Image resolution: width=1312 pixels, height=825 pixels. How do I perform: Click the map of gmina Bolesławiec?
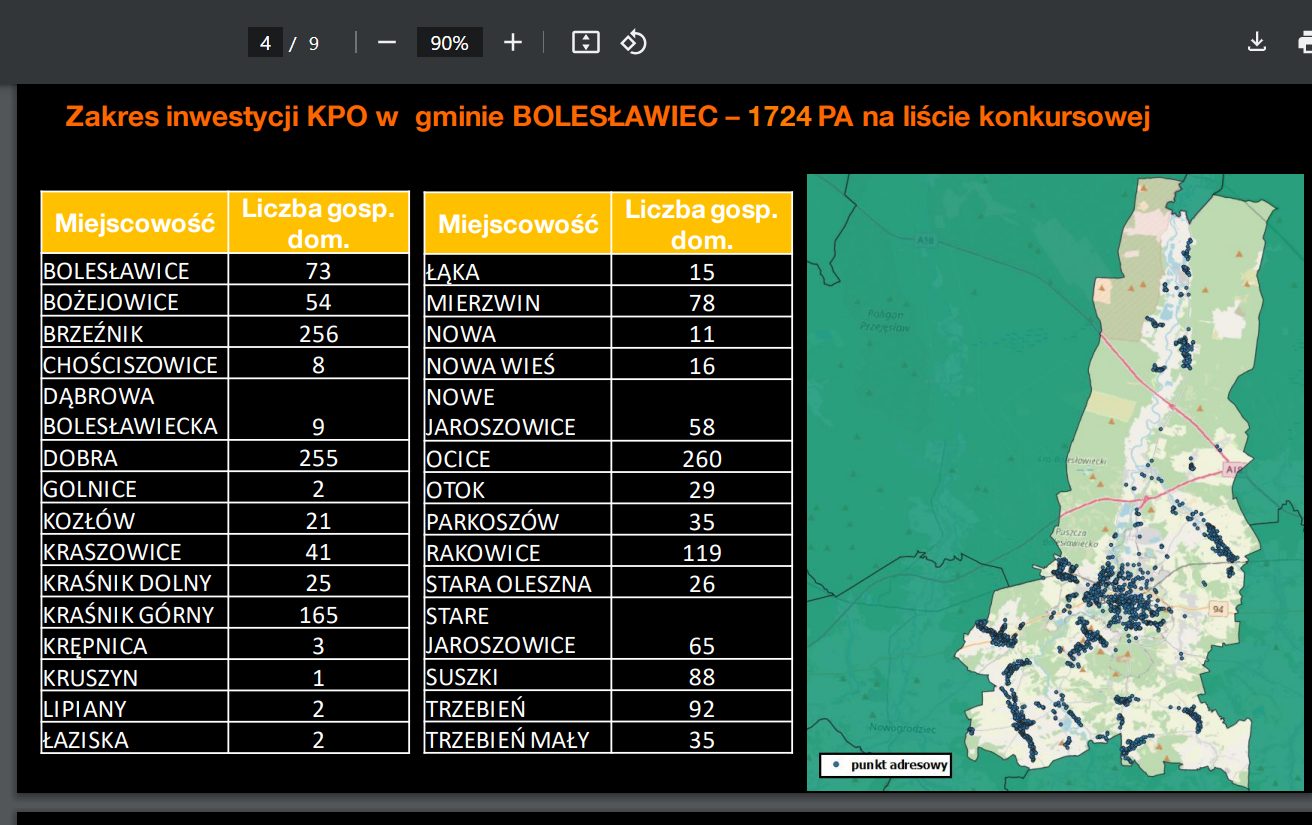pos(1056,483)
